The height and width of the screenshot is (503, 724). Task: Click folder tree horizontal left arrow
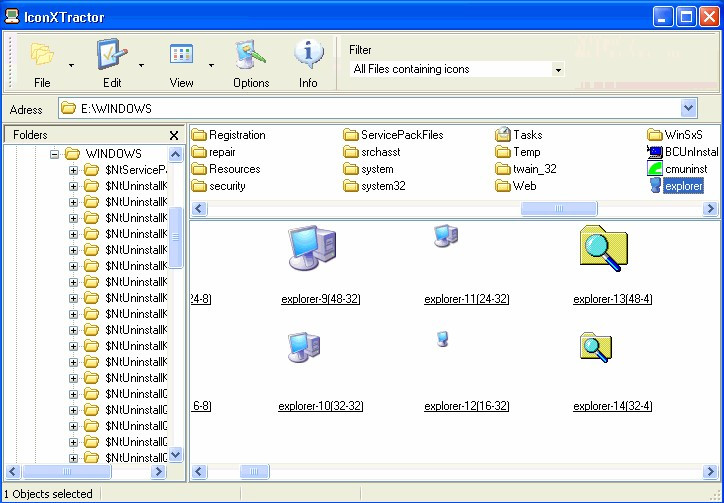12,472
